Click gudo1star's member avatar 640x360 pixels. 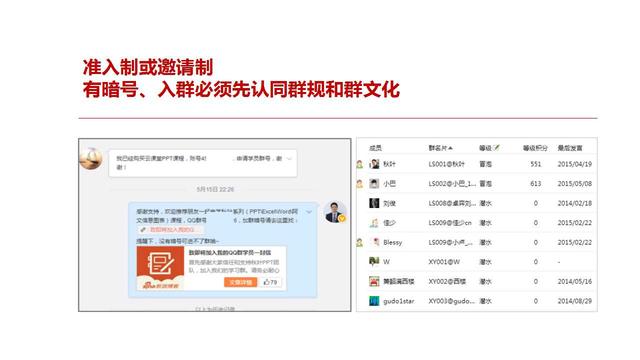click(374, 301)
